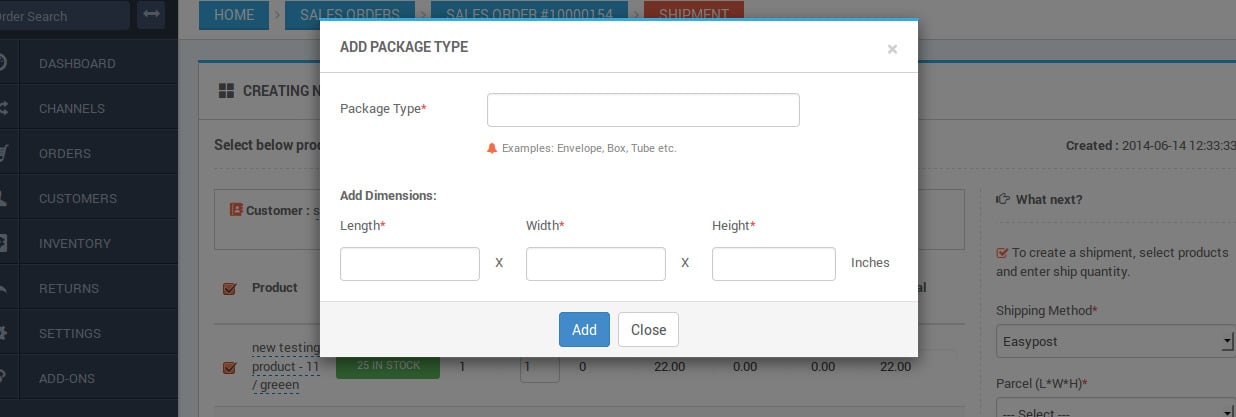Click the grid icon beside Creating heading
This screenshot has height=417, width=1236.
[226, 91]
